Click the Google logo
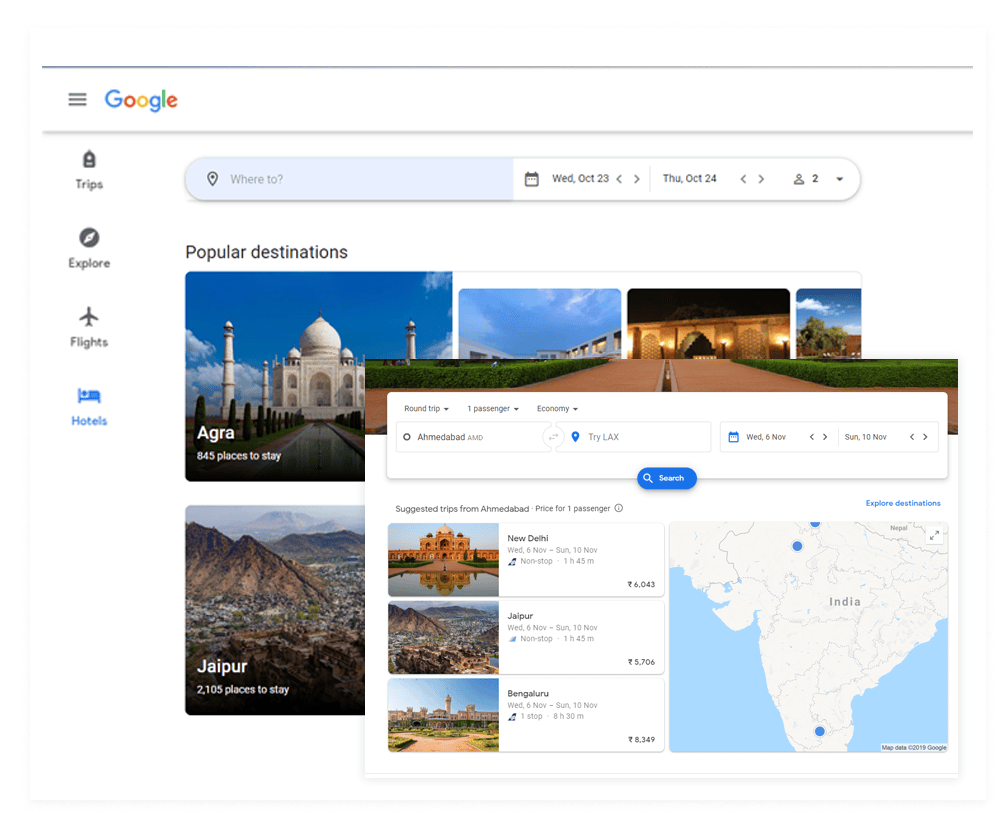Viewport: 1007px width, 831px height. [141, 100]
